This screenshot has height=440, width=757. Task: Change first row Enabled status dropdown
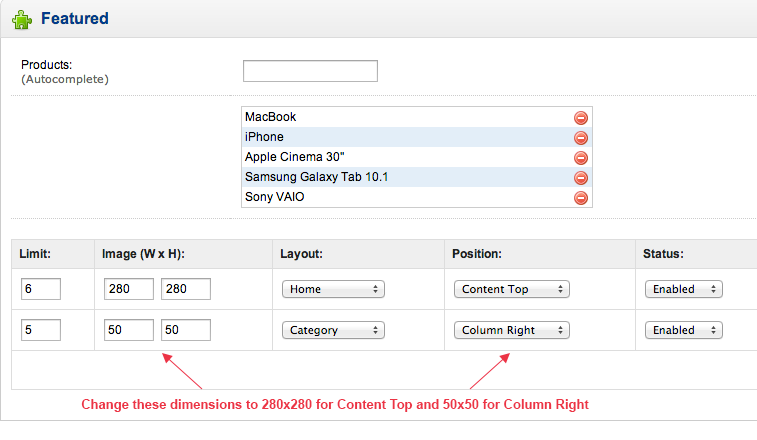[684, 289]
